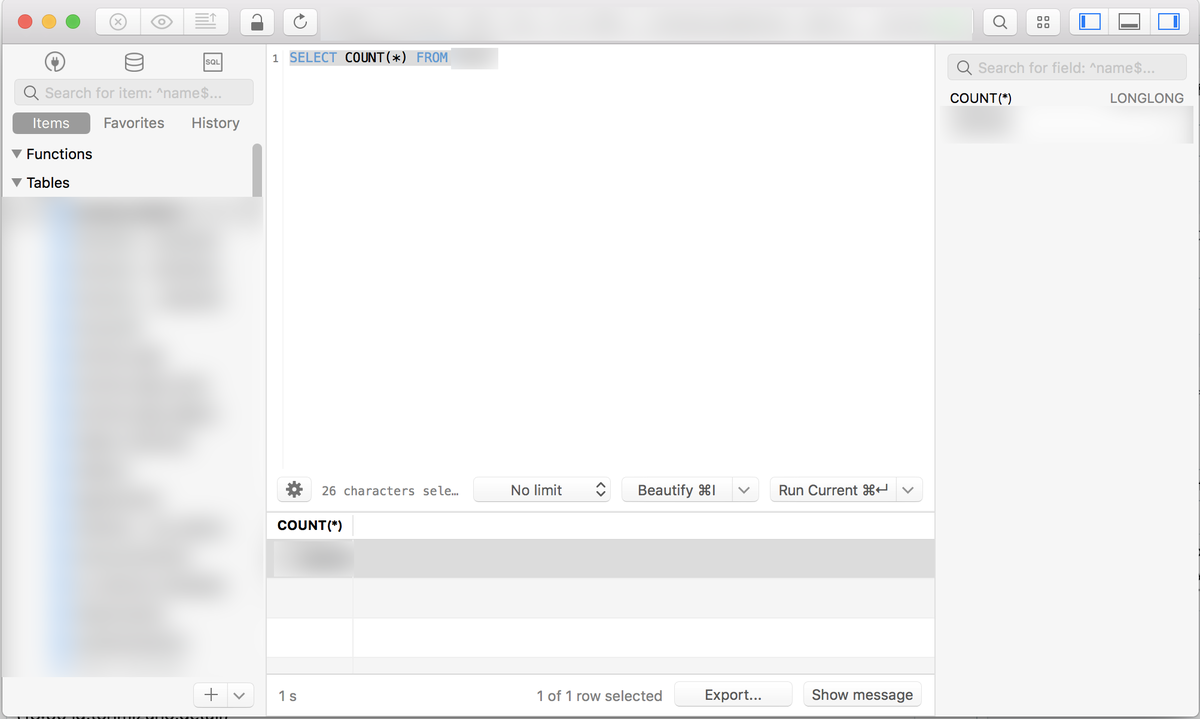This screenshot has height=719, width=1200.
Task: Click the eye preview toolbar icon
Action: click(162, 21)
